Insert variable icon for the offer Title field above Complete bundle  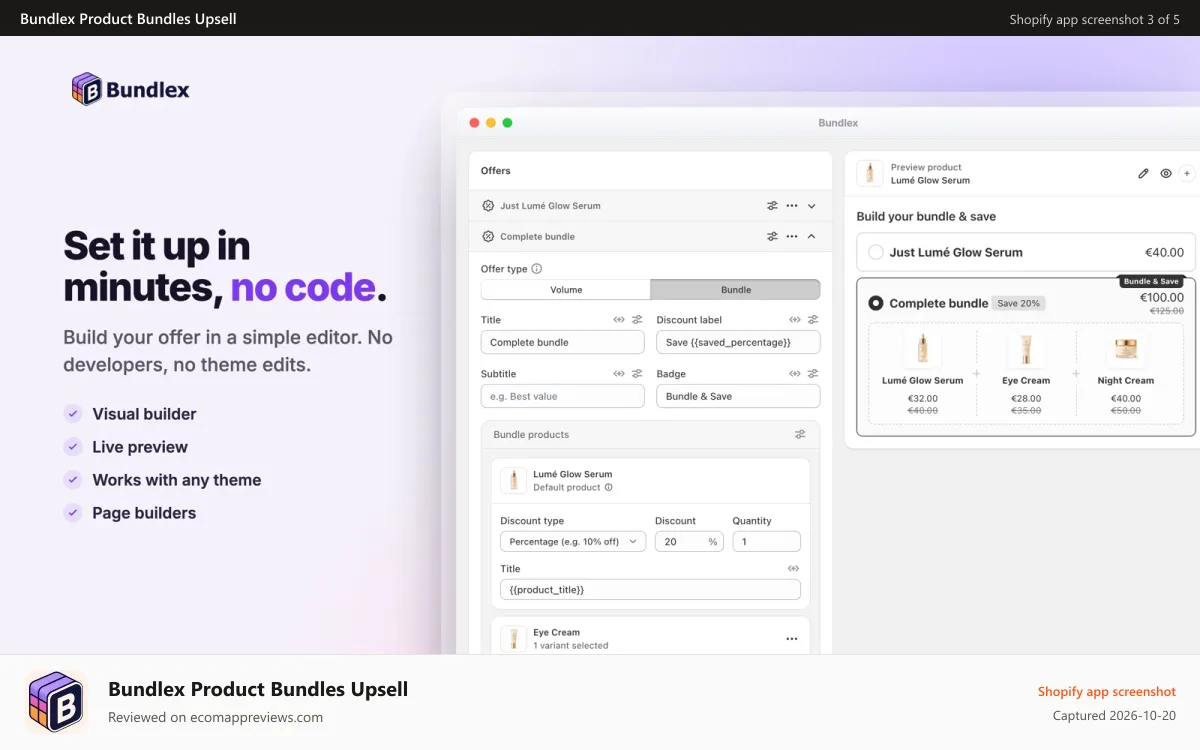619,320
